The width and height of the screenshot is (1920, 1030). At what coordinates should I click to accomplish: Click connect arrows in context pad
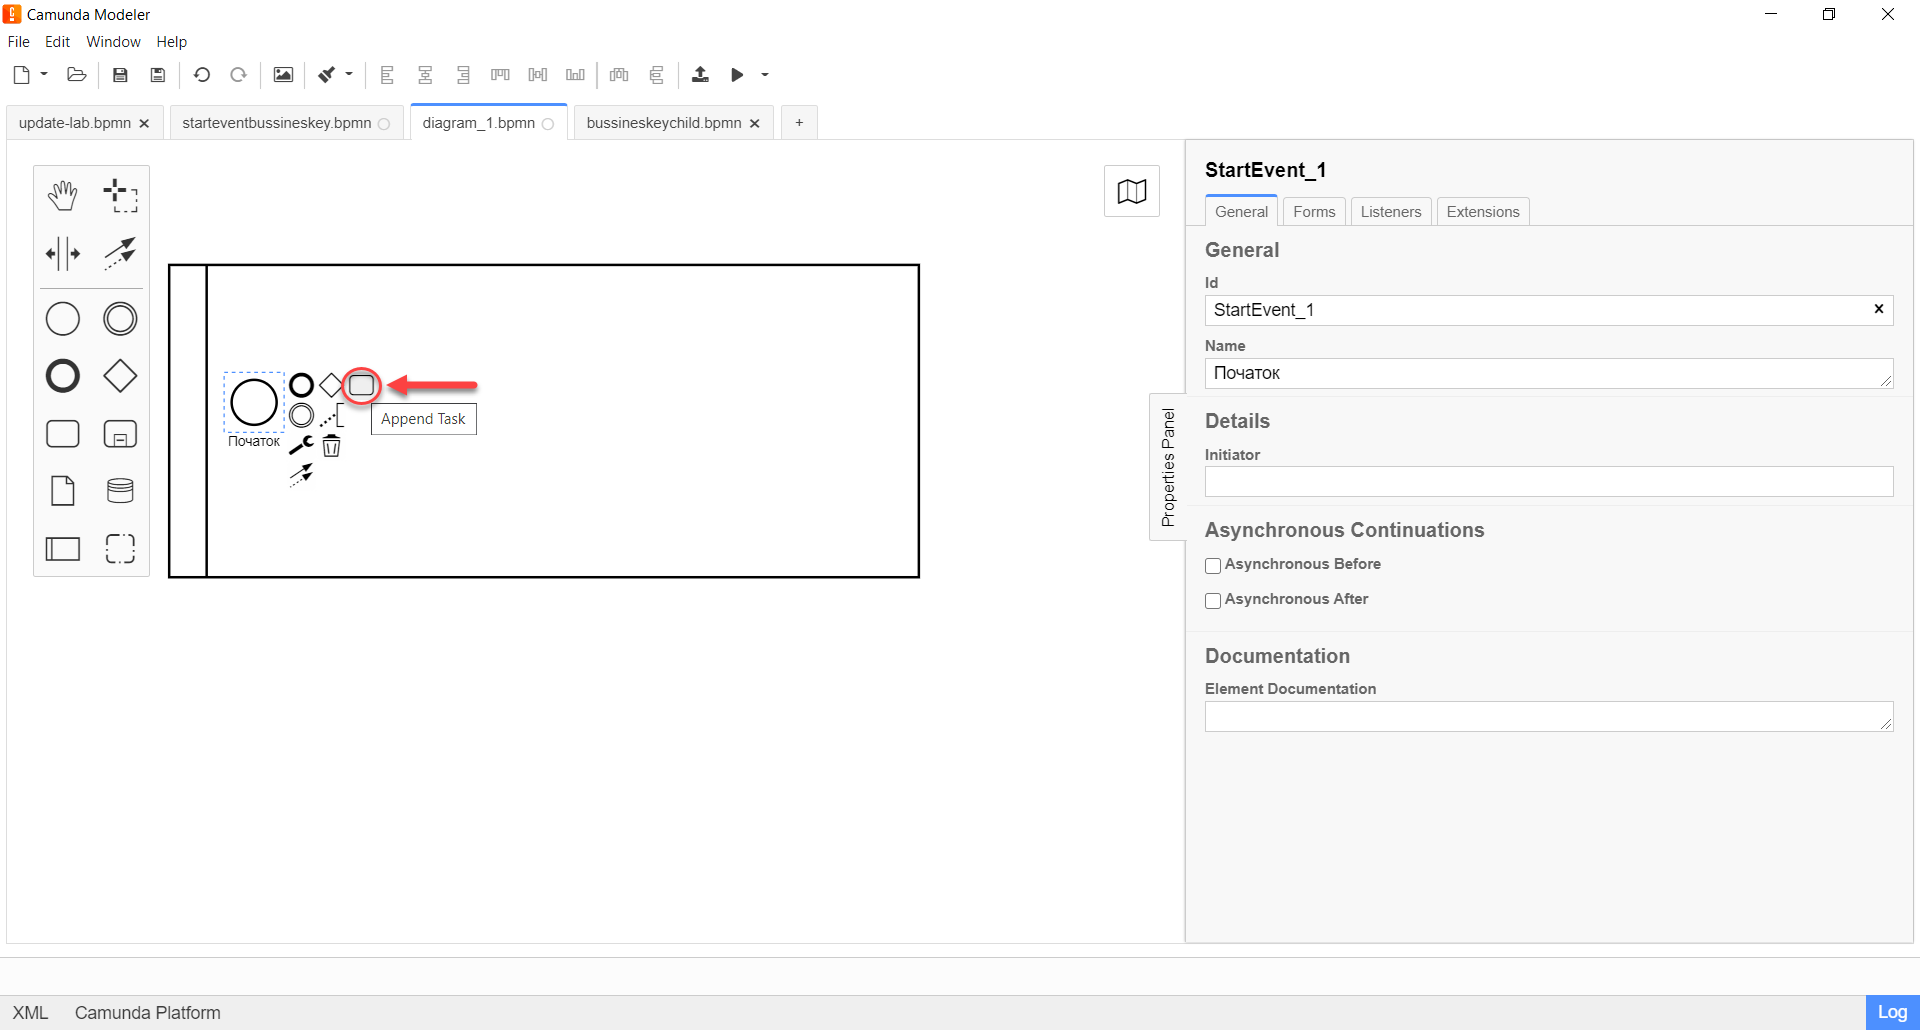pyautogui.click(x=301, y=475)
